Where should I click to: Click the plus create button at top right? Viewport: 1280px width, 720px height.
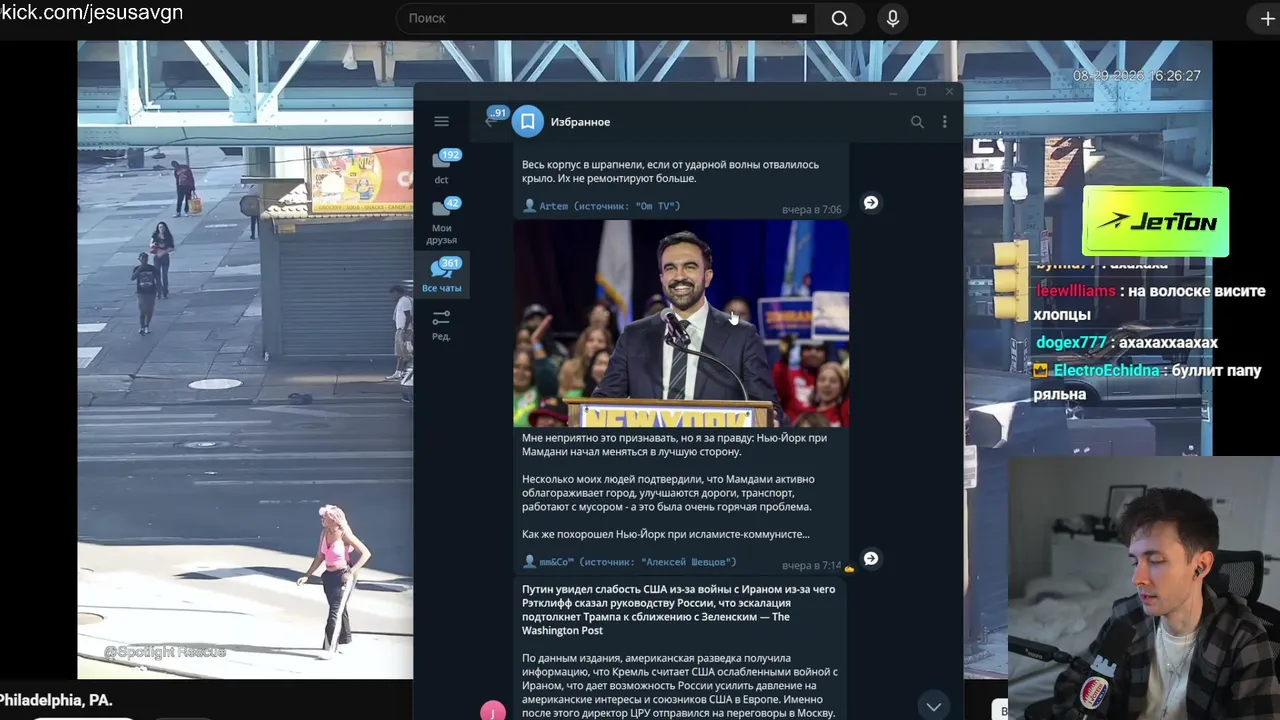pos(1267,18)
